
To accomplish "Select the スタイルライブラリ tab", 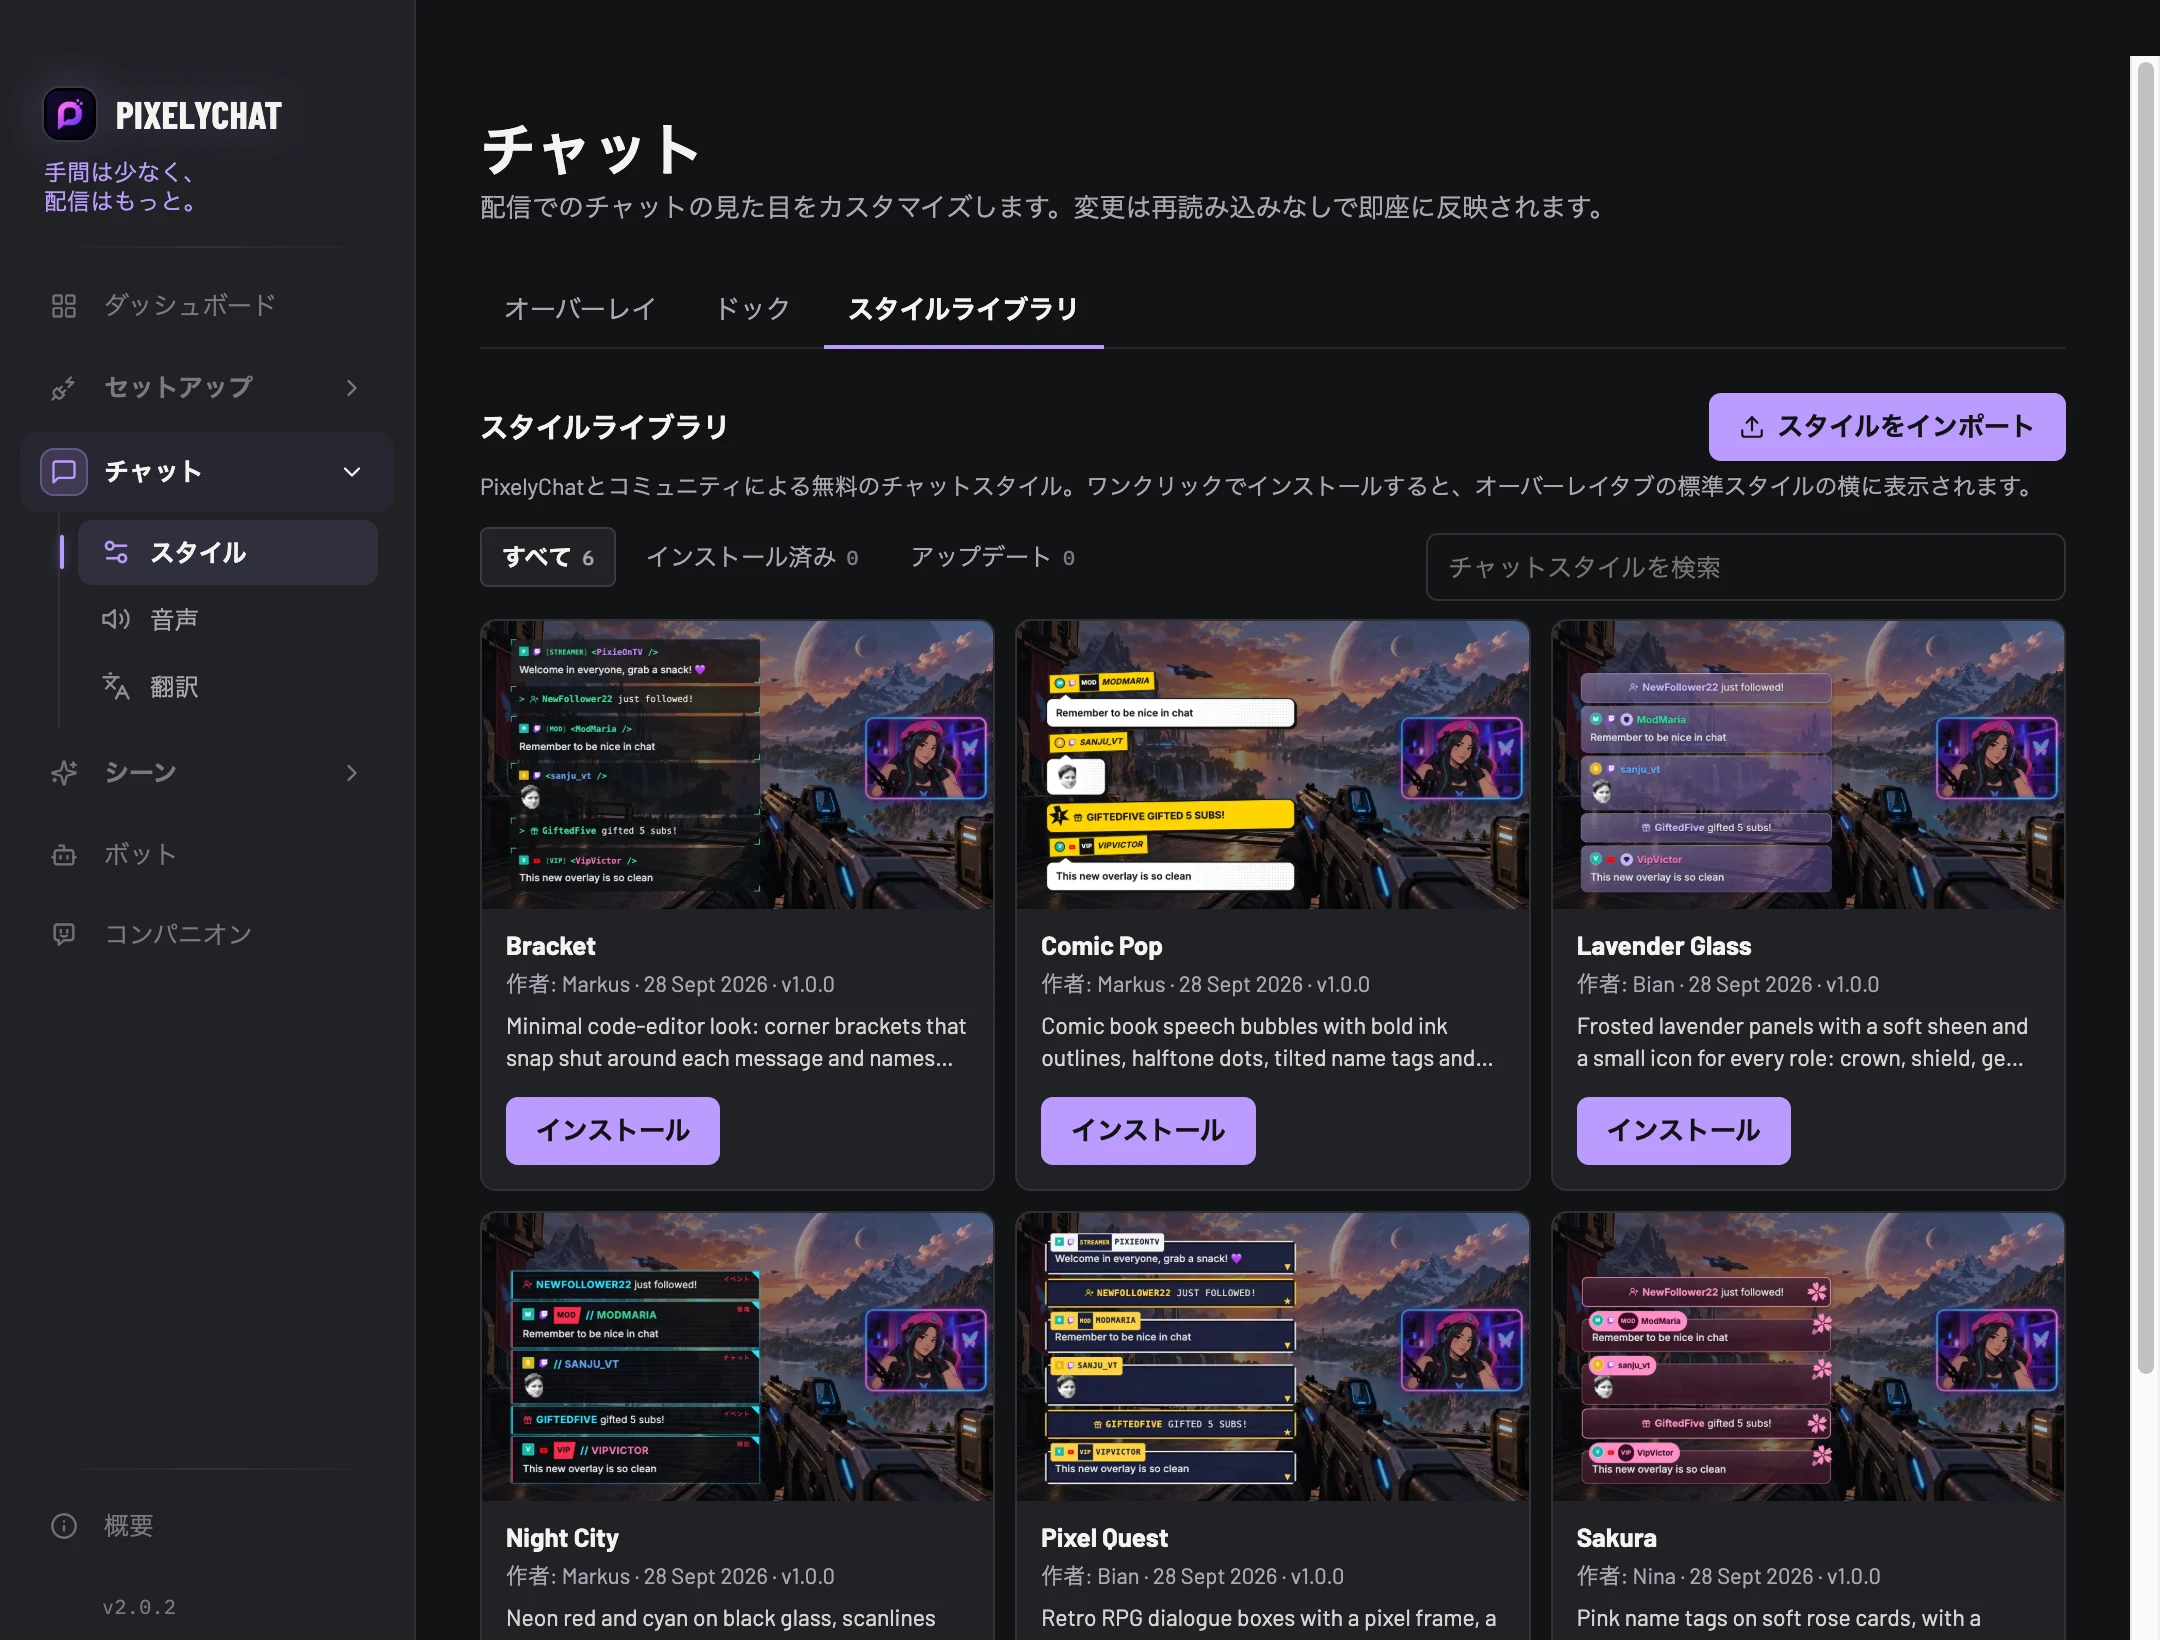I will [x=964, y=309].
